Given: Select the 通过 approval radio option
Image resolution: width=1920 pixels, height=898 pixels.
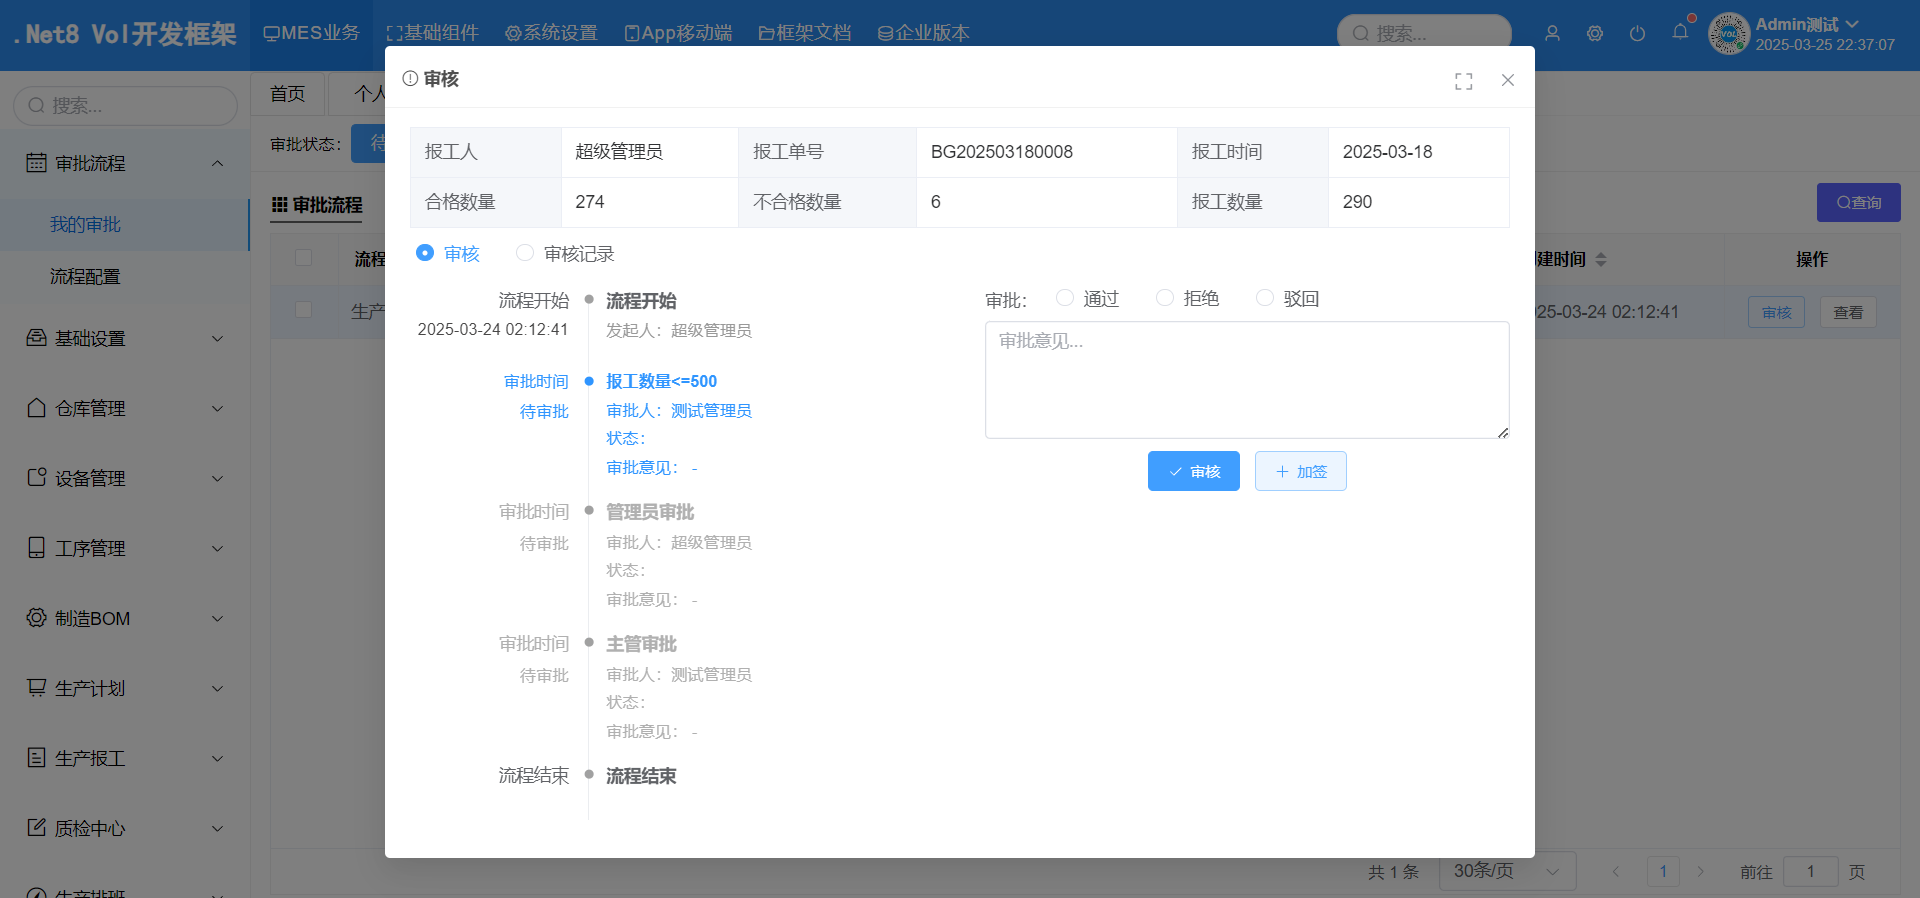Looking at the screenshot, I should click(x=1065, y=298).
